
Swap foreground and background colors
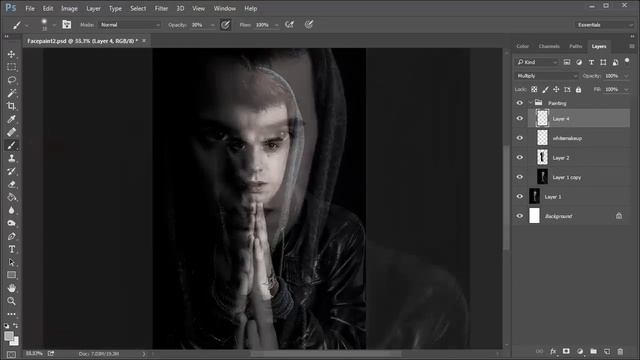pos(16,326)
